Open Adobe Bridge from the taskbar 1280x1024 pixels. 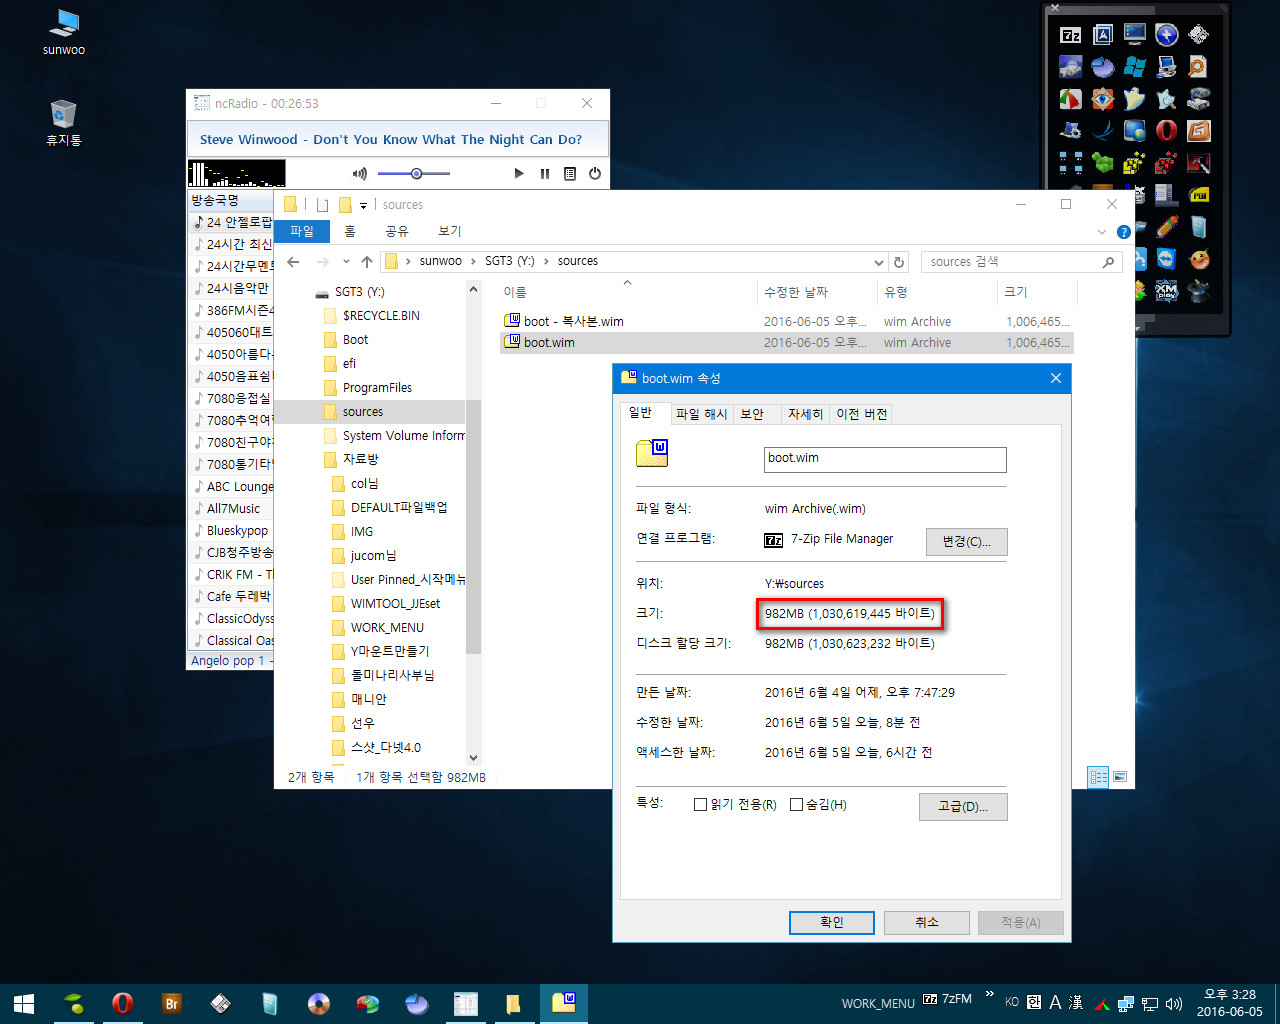click(172, 1003)
